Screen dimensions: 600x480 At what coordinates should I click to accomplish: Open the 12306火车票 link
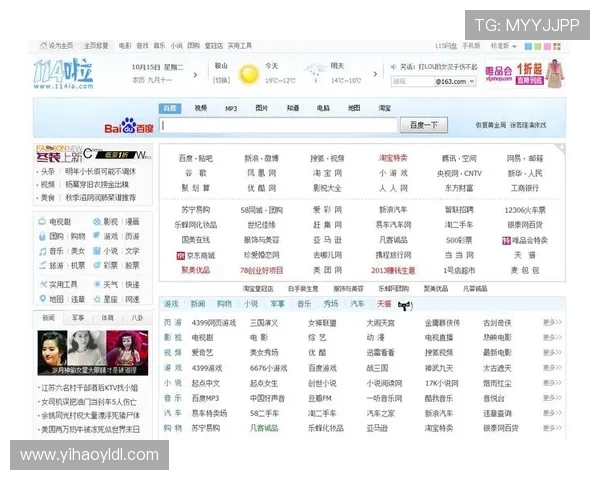(525, 210)
